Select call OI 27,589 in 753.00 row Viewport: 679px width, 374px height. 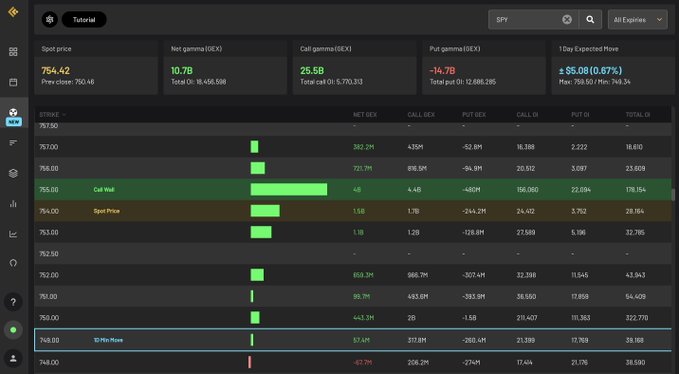point(526,232)
